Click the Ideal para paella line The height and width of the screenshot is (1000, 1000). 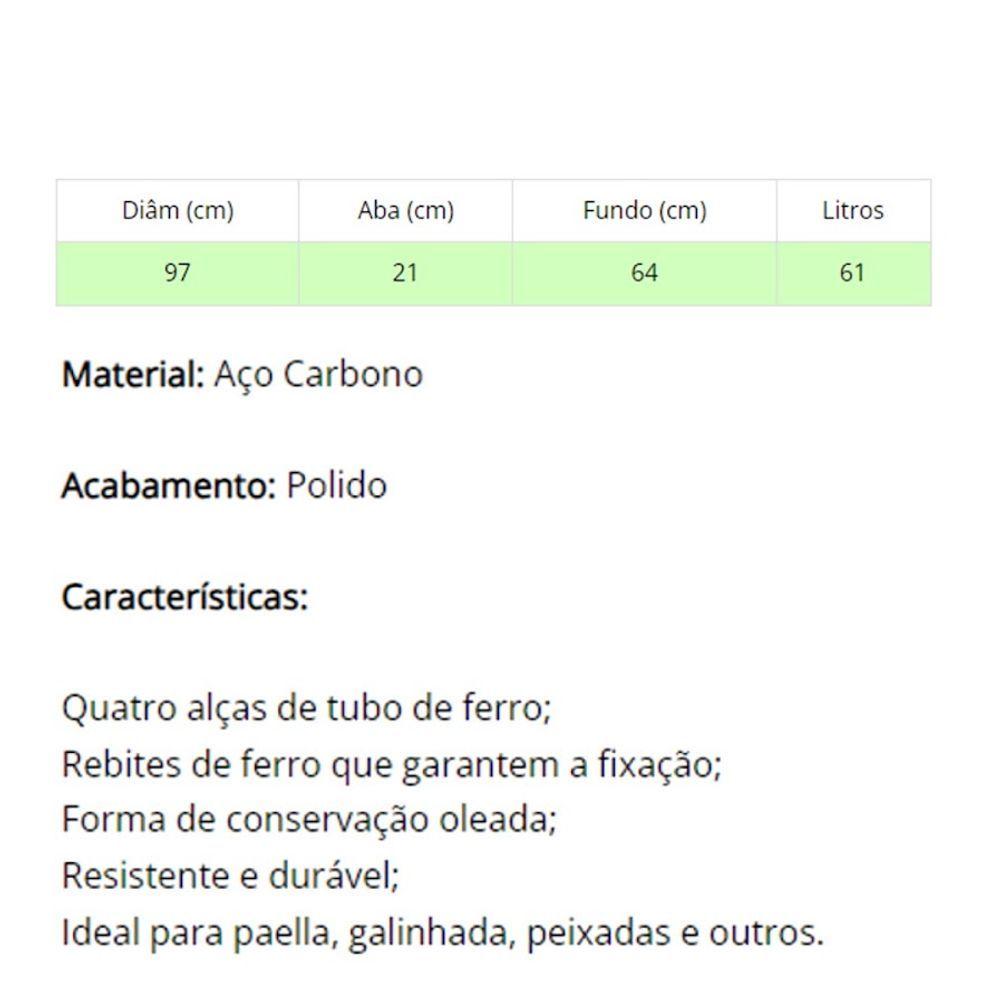[x=443, y=933]
